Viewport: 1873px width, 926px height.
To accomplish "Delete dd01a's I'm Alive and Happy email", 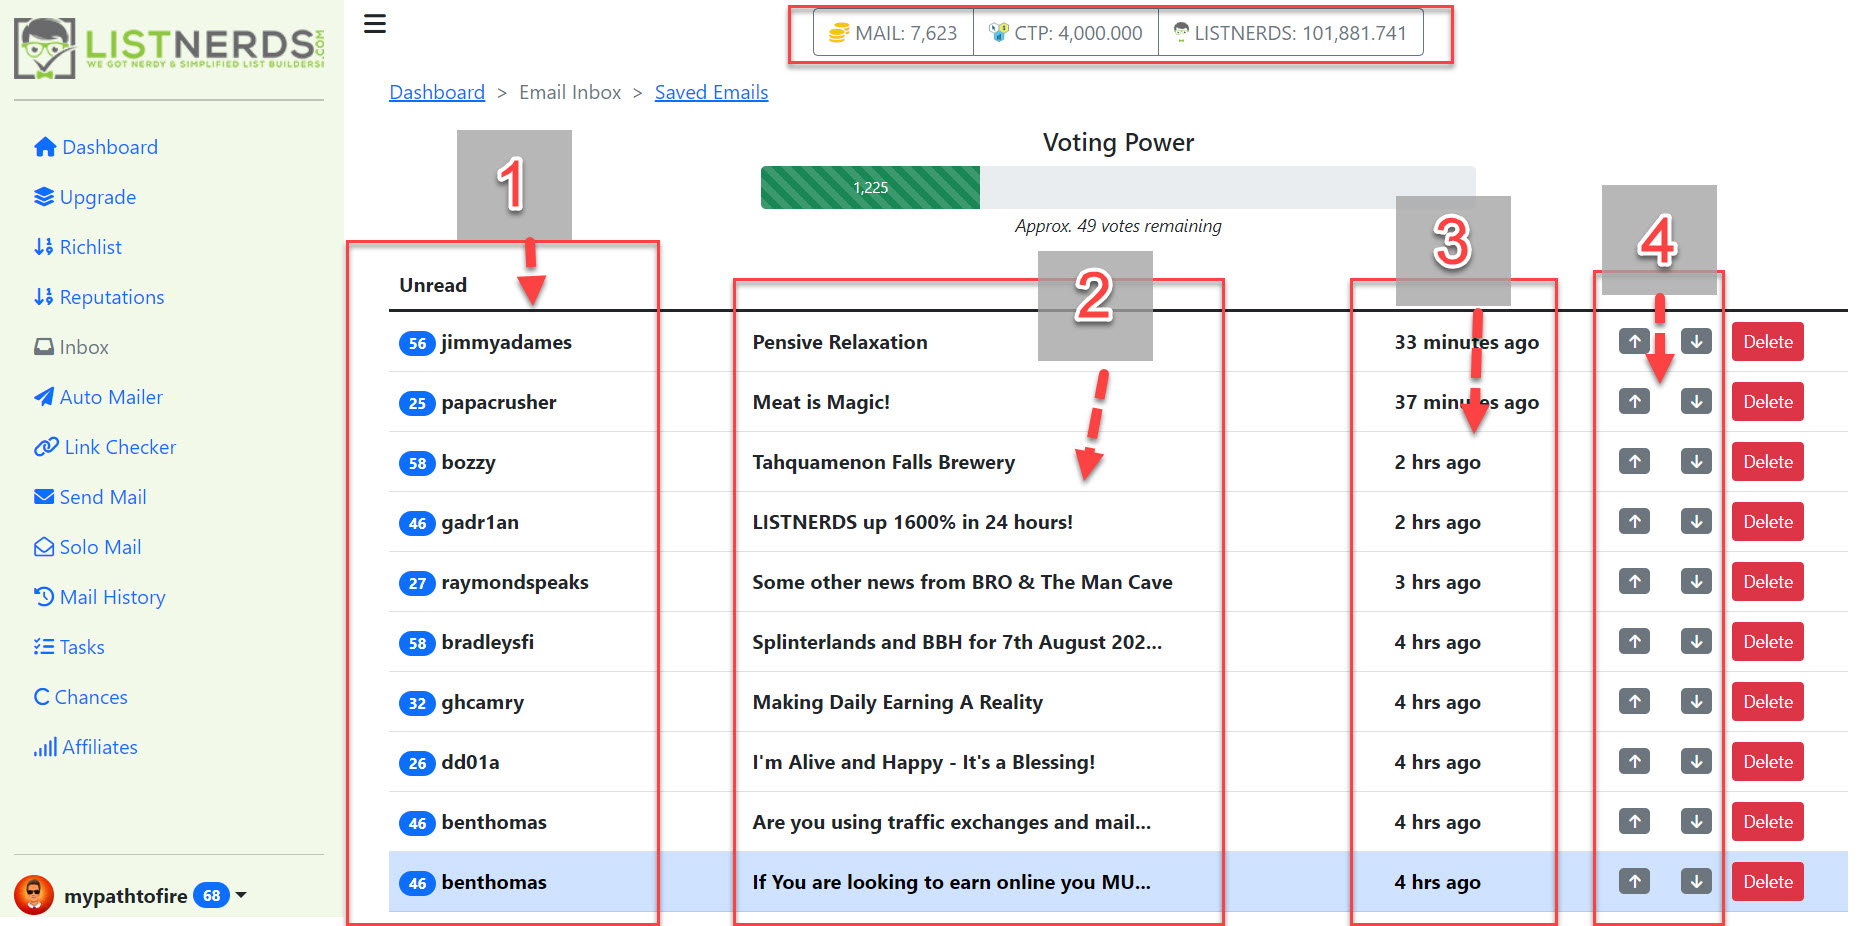I will click(x=1768, y=762).
